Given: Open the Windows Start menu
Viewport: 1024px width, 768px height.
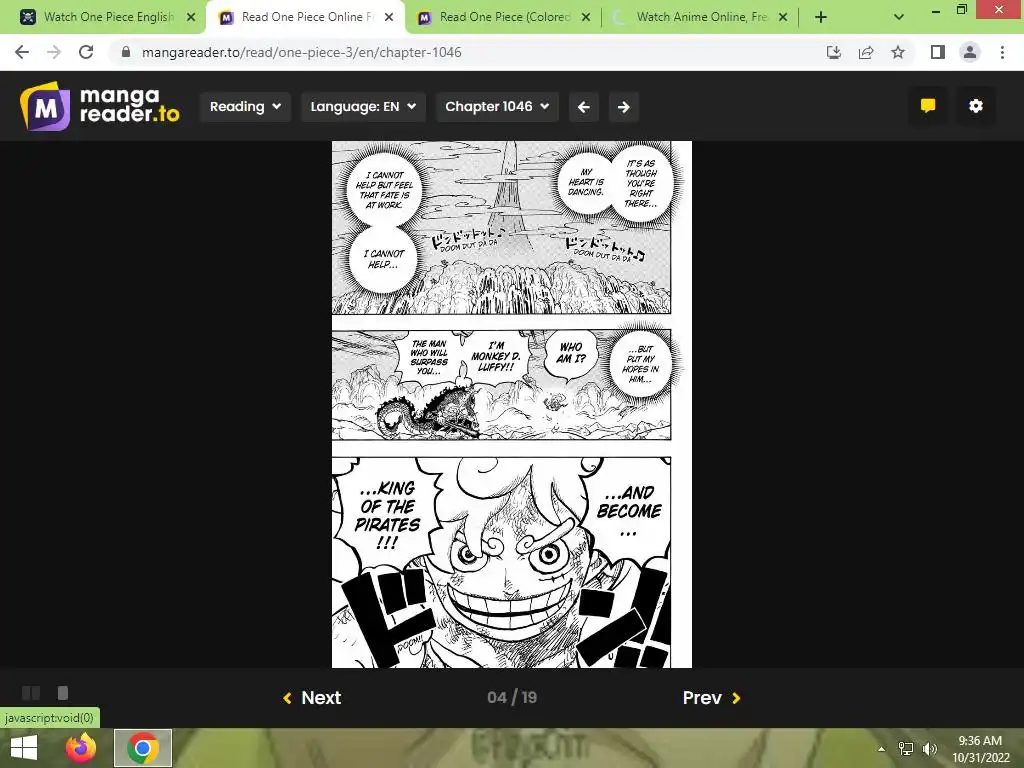Looking at the screenshot, I should [x=24, y=748].
